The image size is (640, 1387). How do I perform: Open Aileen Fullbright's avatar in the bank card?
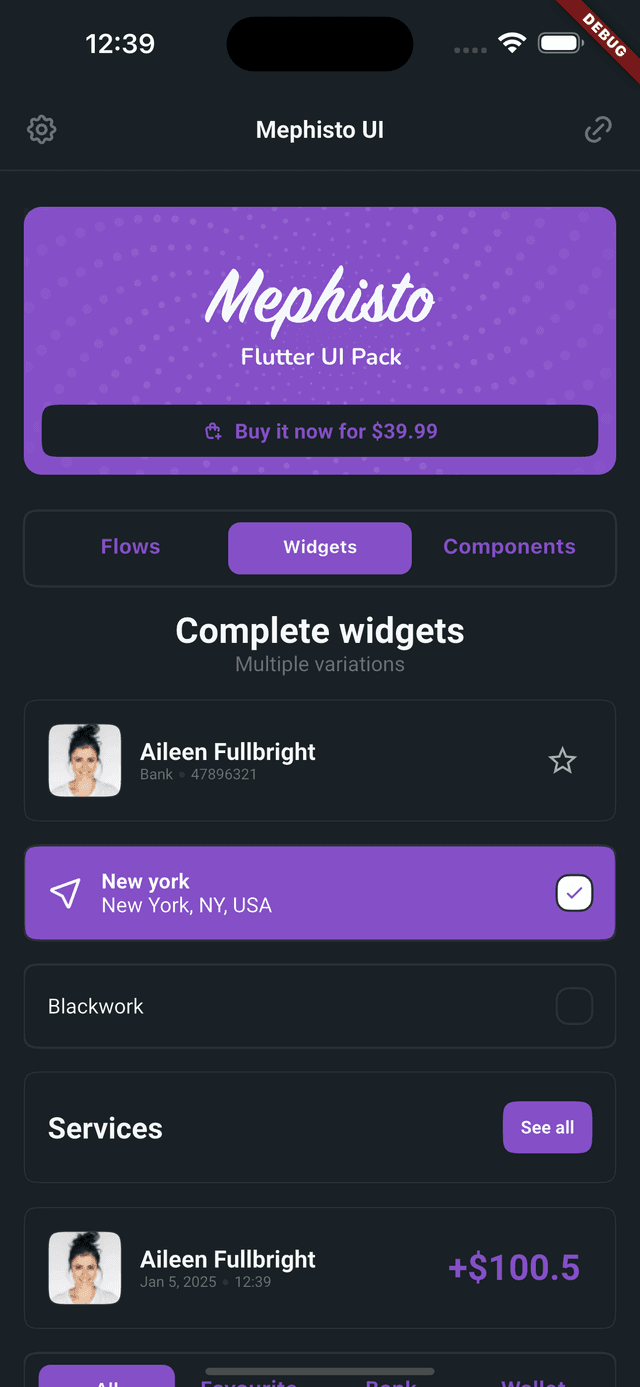coord(85,761)
